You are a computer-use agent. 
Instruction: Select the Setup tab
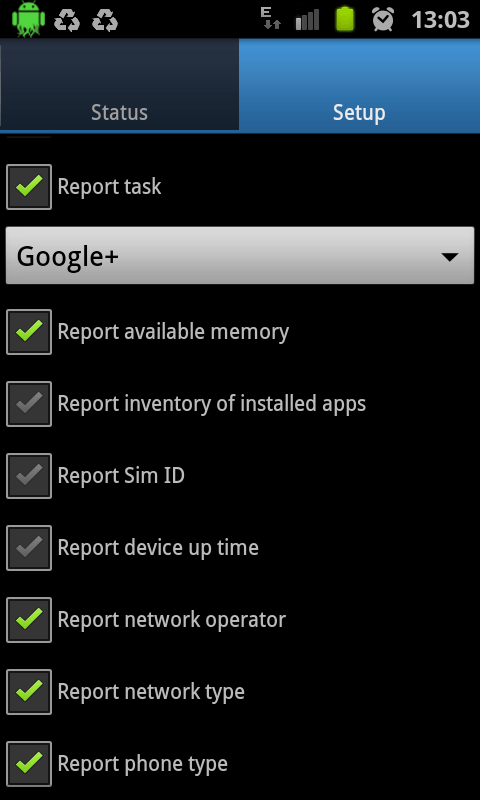(x=360, y=85)
